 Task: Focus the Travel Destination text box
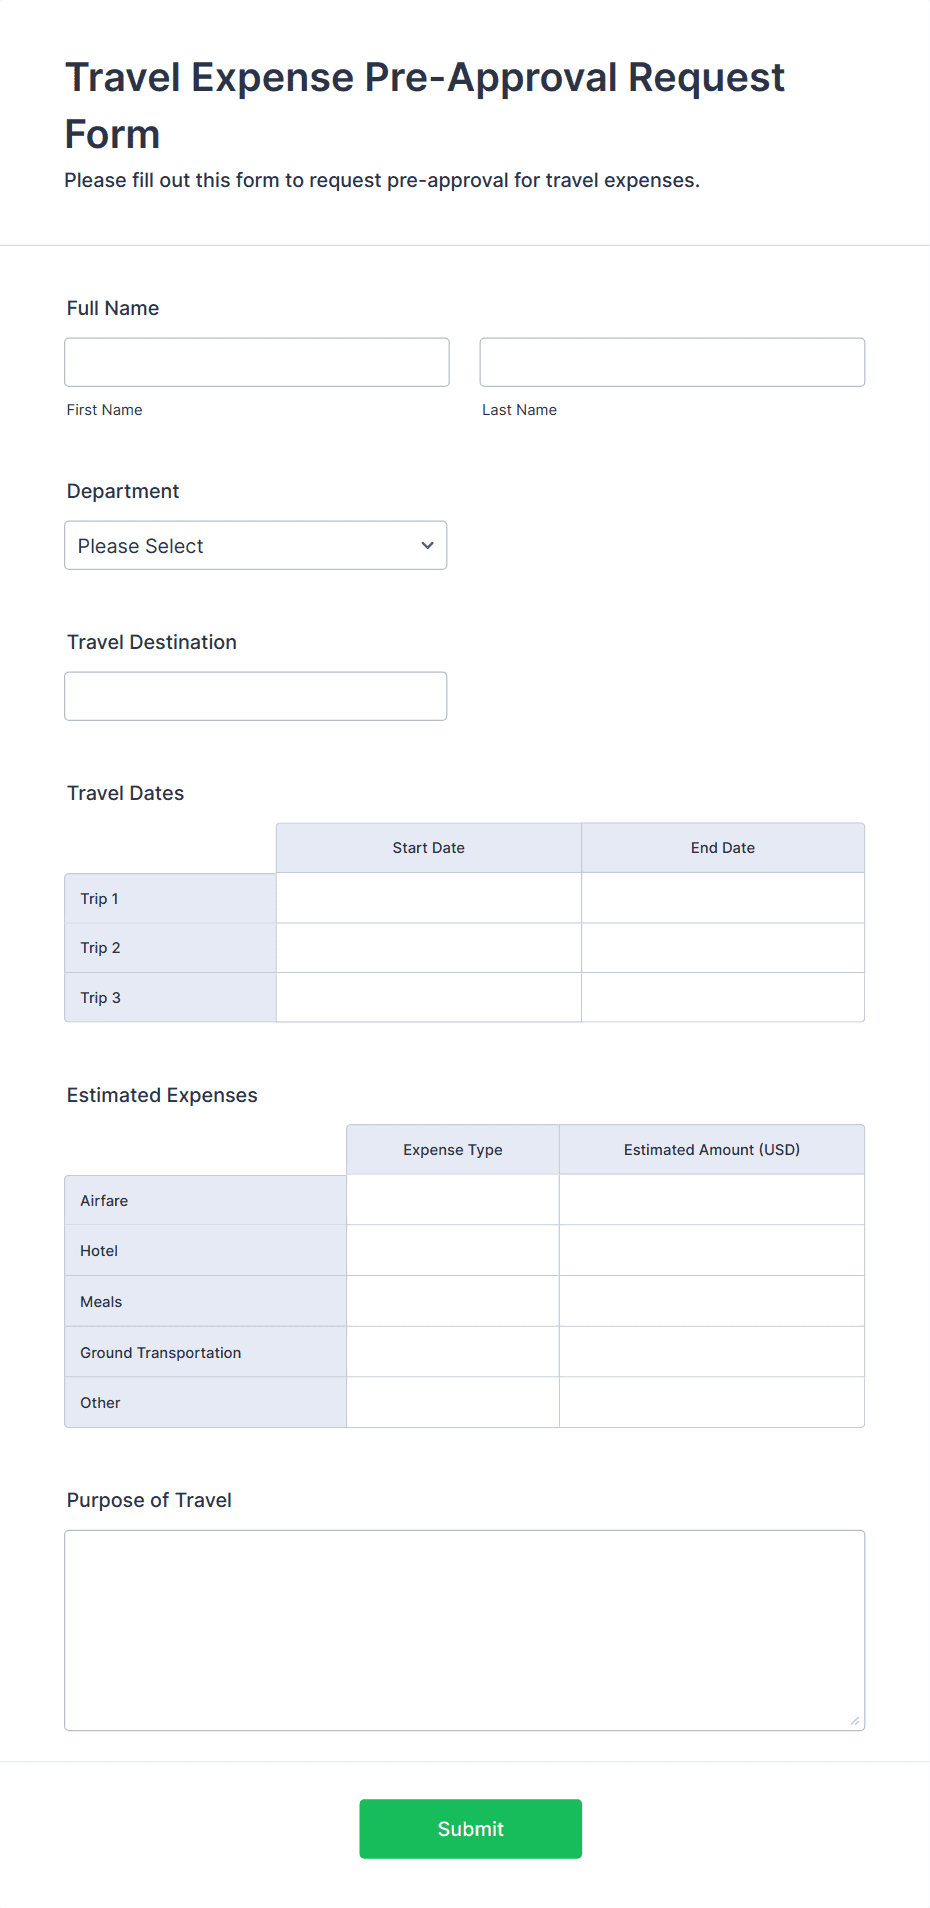pos(256,696)
